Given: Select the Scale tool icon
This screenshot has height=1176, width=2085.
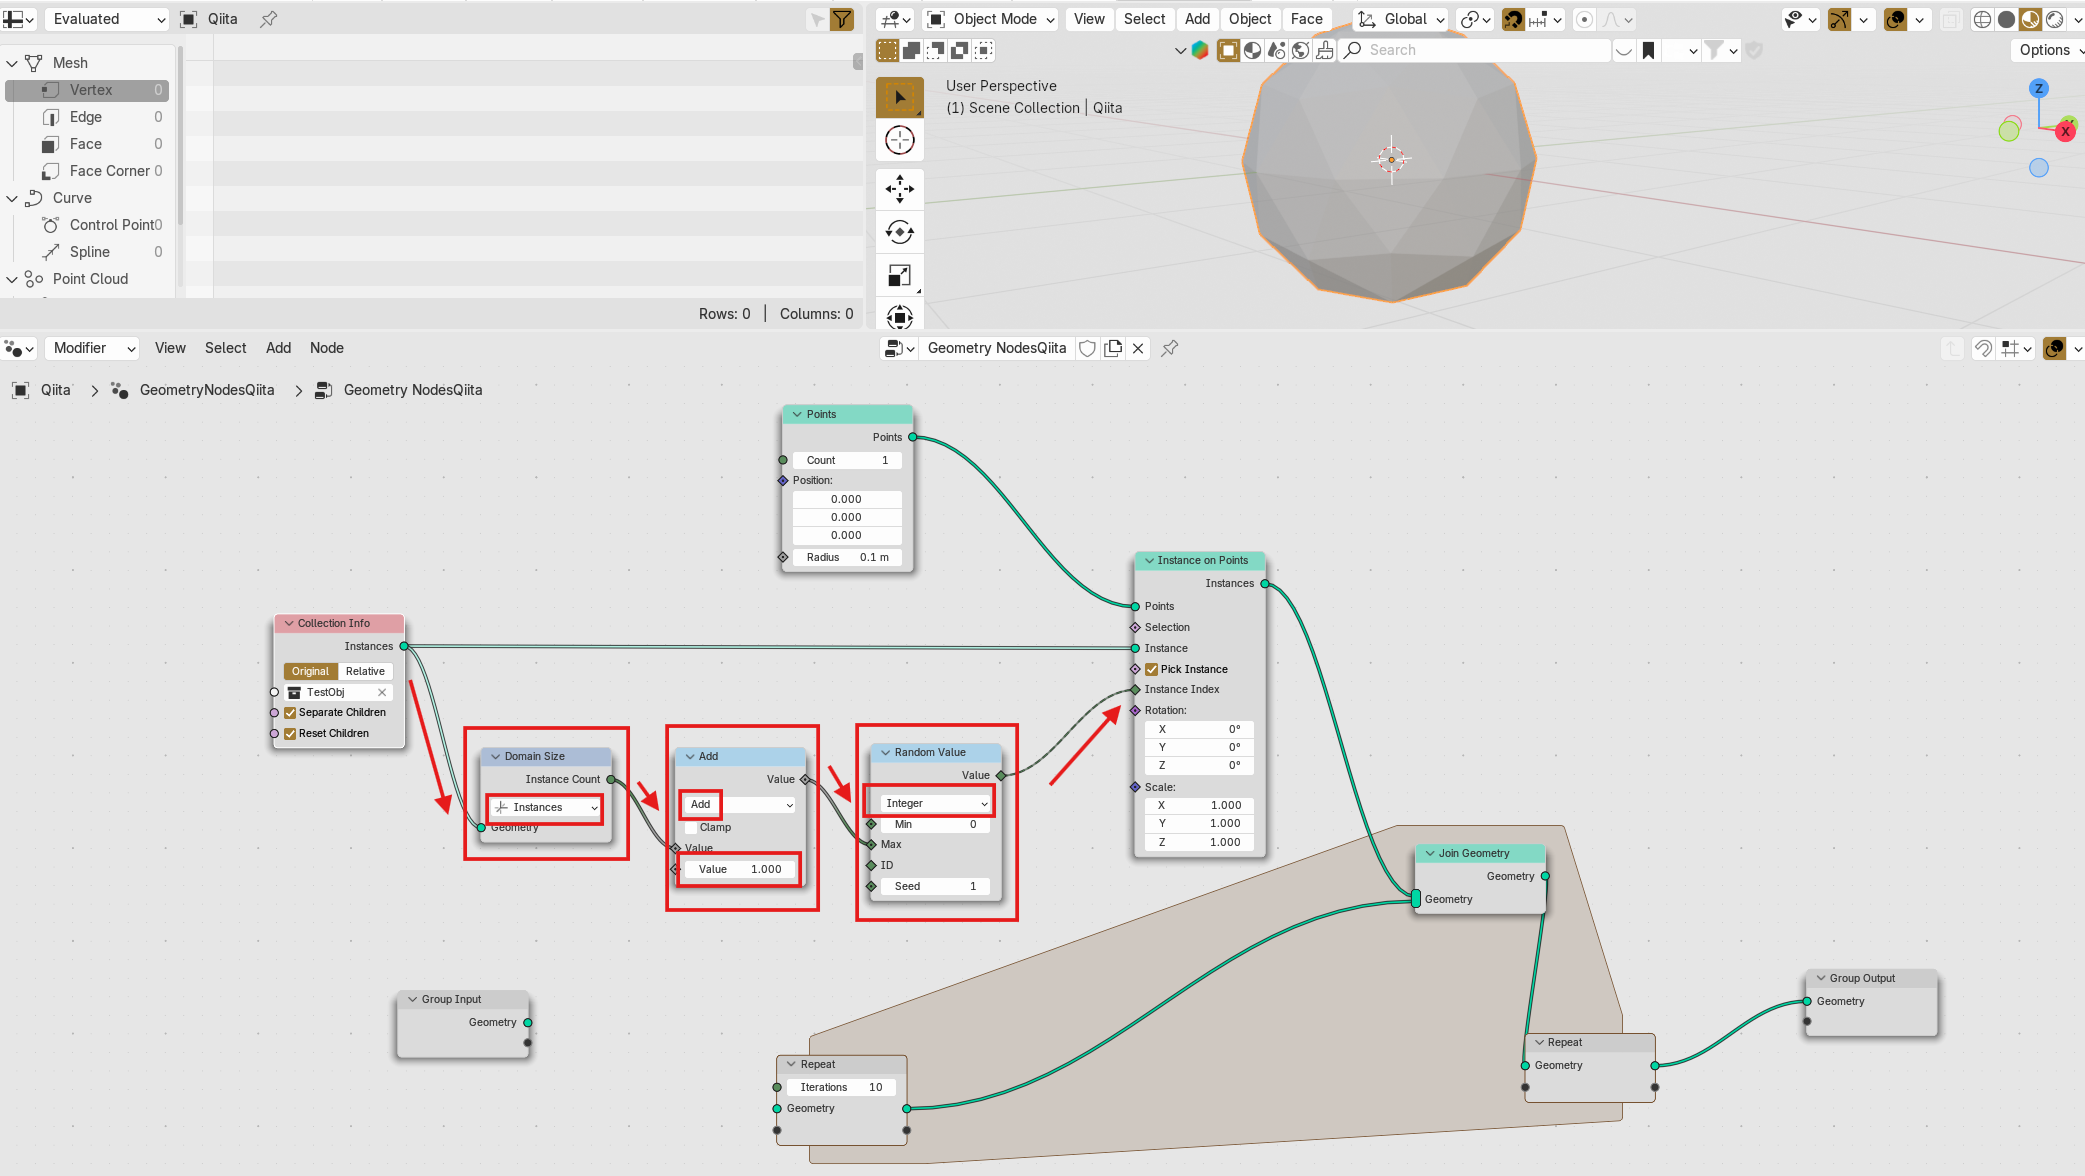Looking at the screenshot, I should click(x=899, y=276).
